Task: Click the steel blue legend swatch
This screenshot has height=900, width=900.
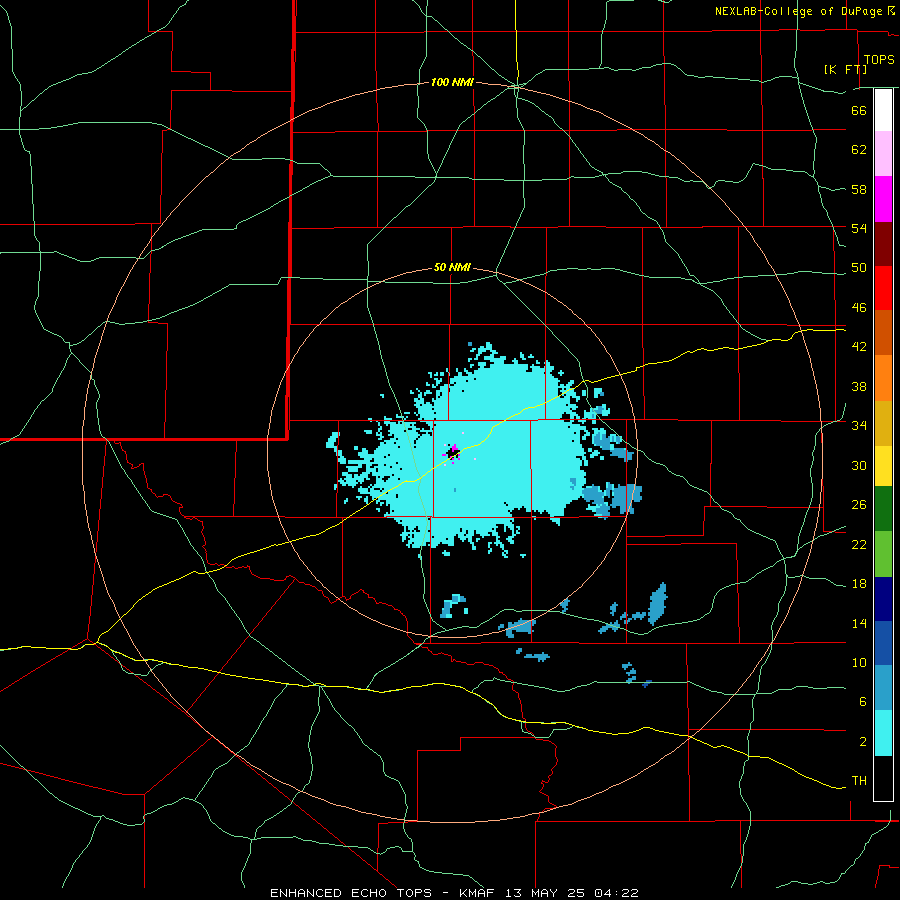Action: 883,688
